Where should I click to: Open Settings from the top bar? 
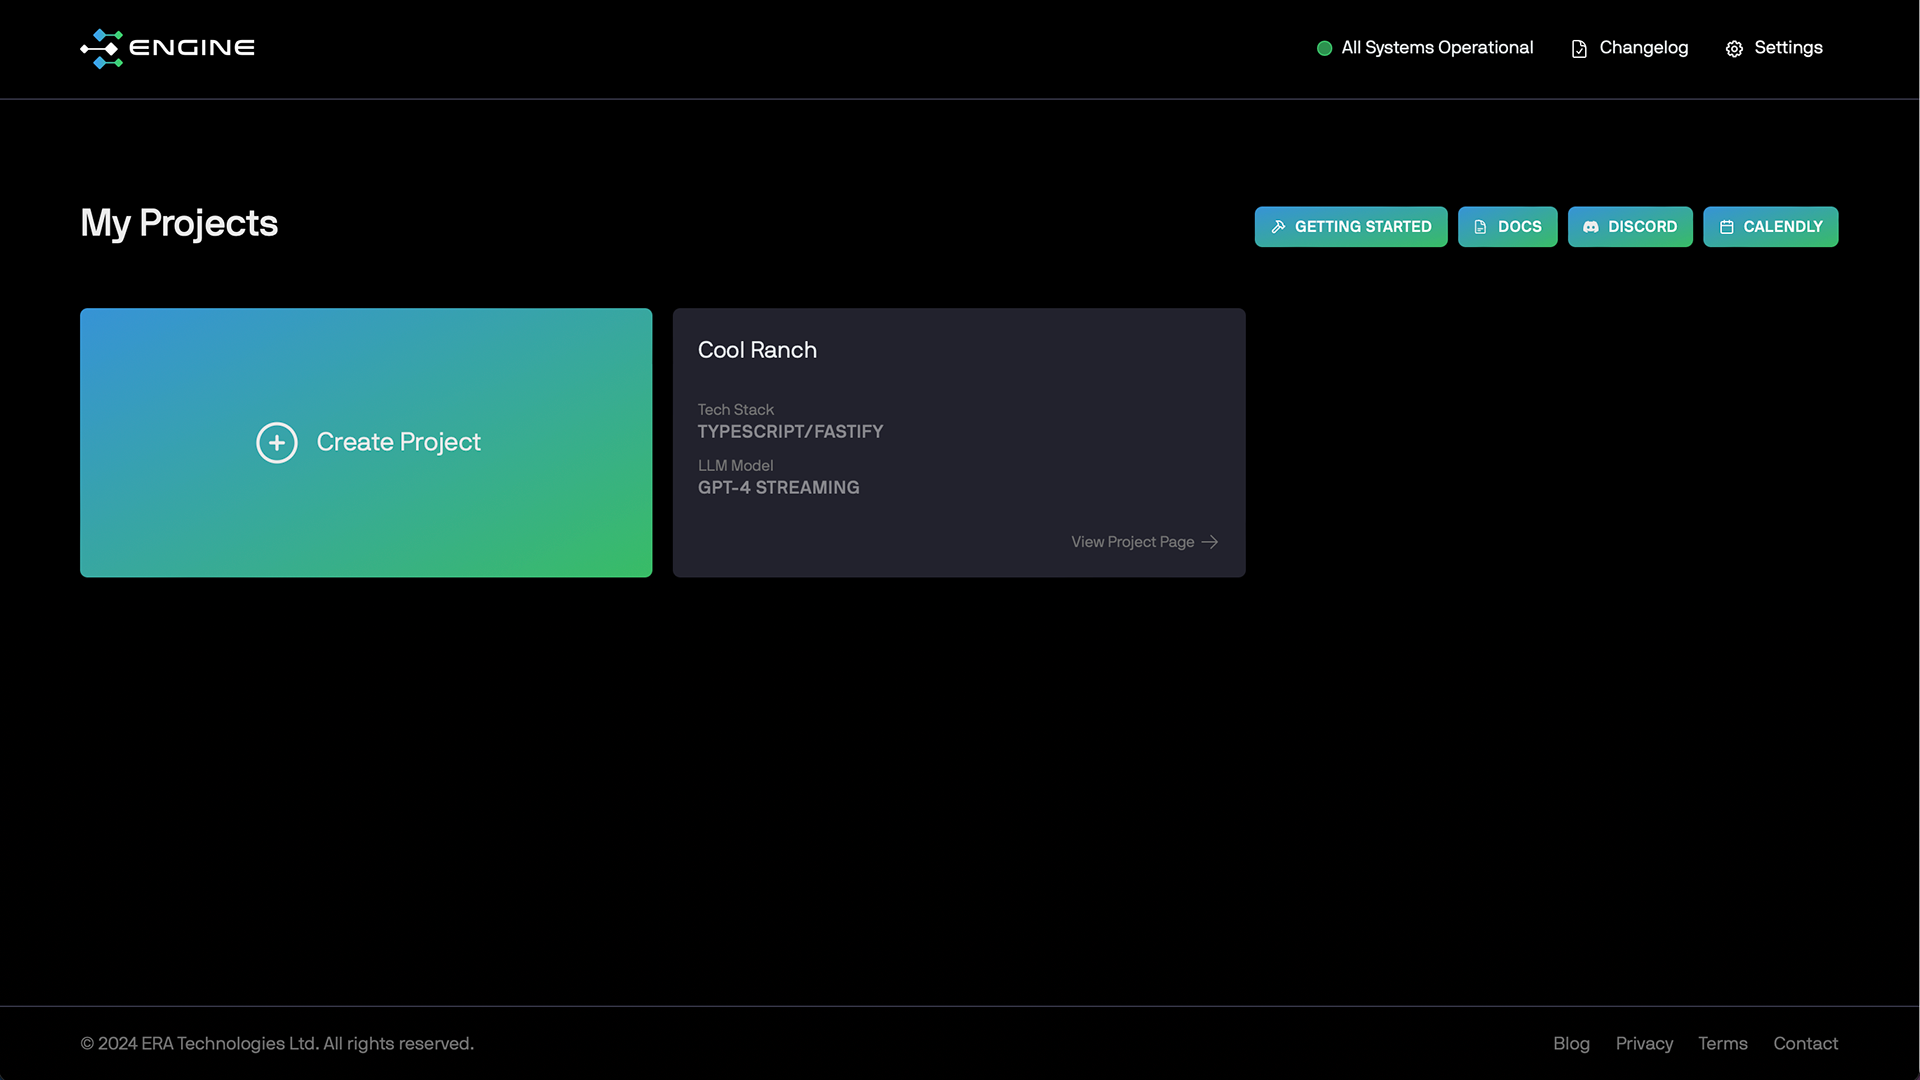[1788, 48]
